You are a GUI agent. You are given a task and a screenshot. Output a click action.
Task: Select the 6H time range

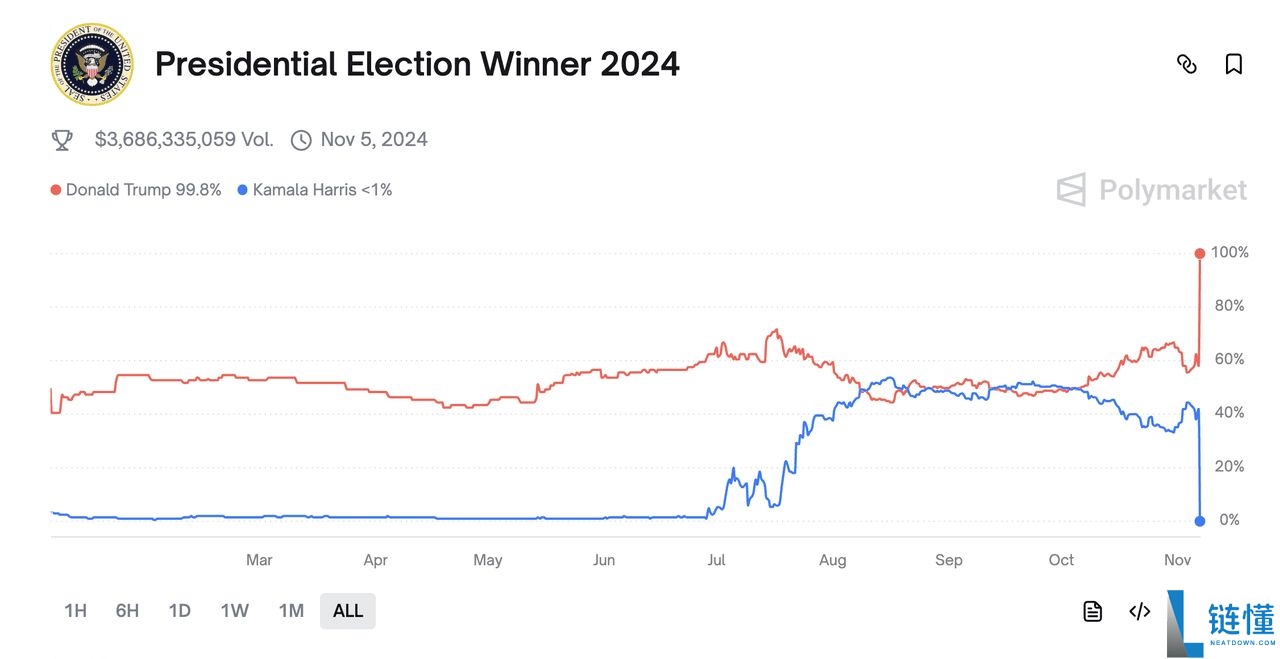(x=127, y=611)
